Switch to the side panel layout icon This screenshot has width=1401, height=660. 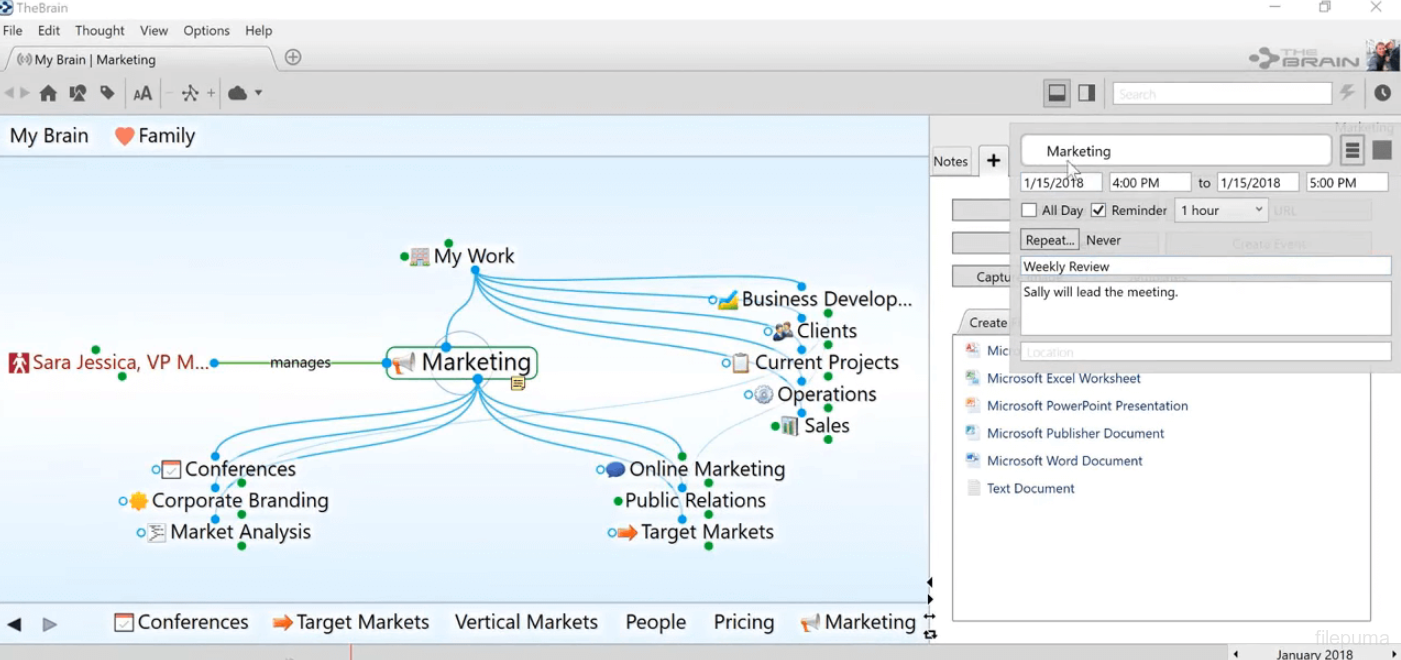[1087, 93]
